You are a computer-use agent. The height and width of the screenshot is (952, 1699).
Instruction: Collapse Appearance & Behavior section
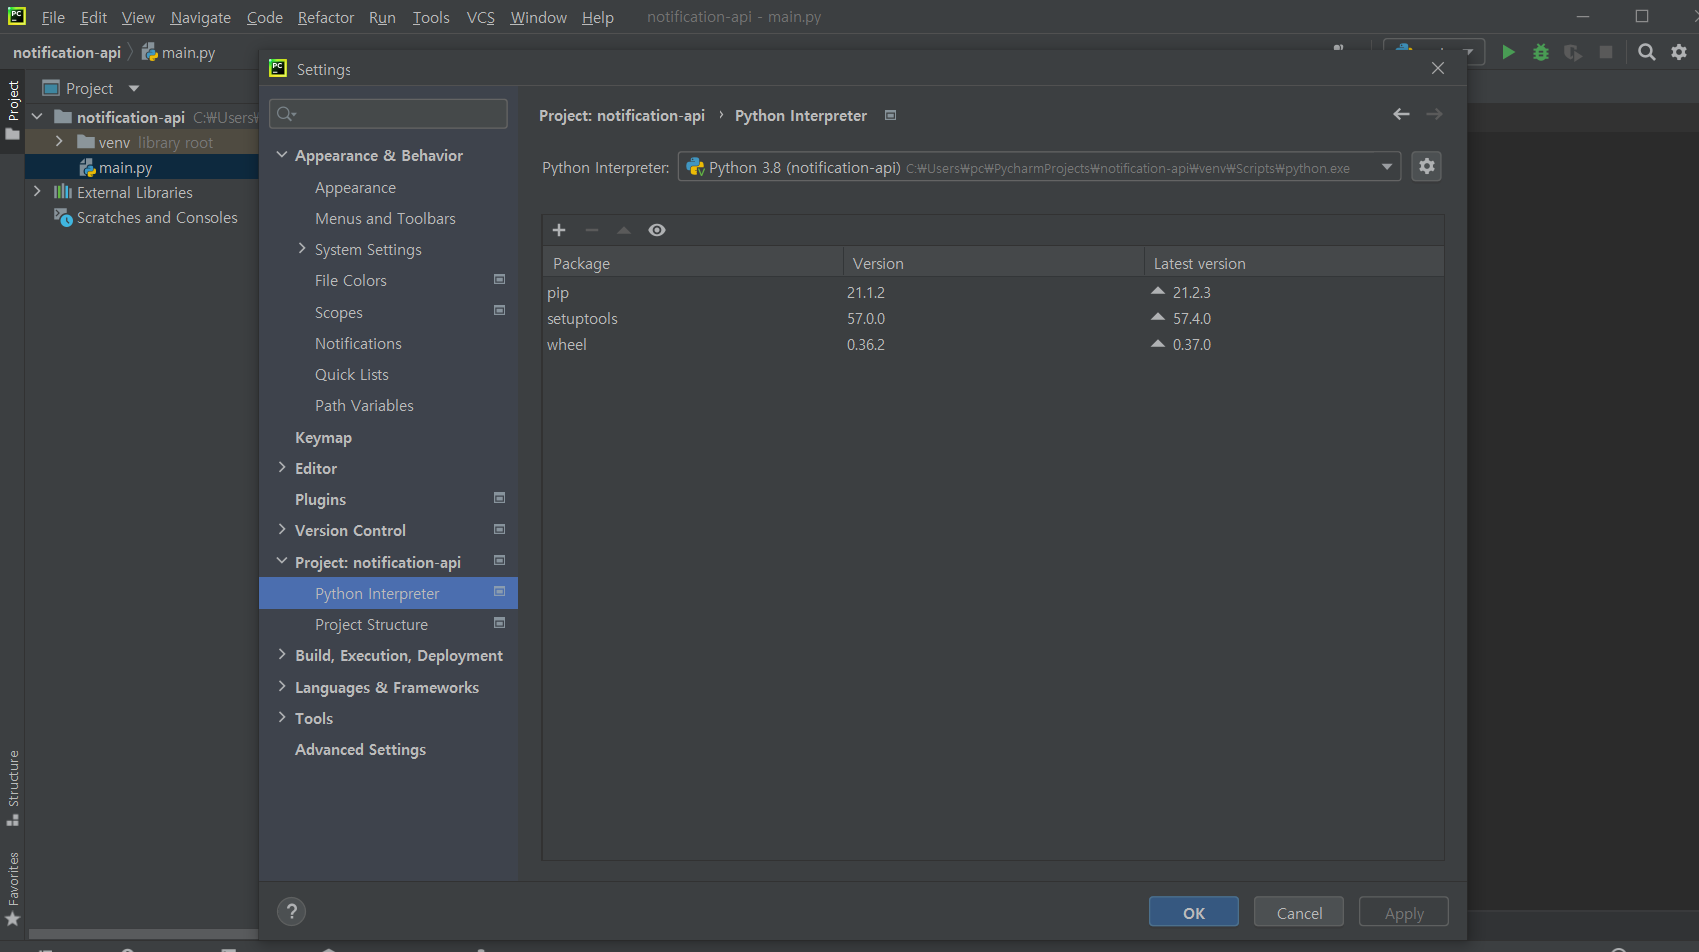pos(282,155)
